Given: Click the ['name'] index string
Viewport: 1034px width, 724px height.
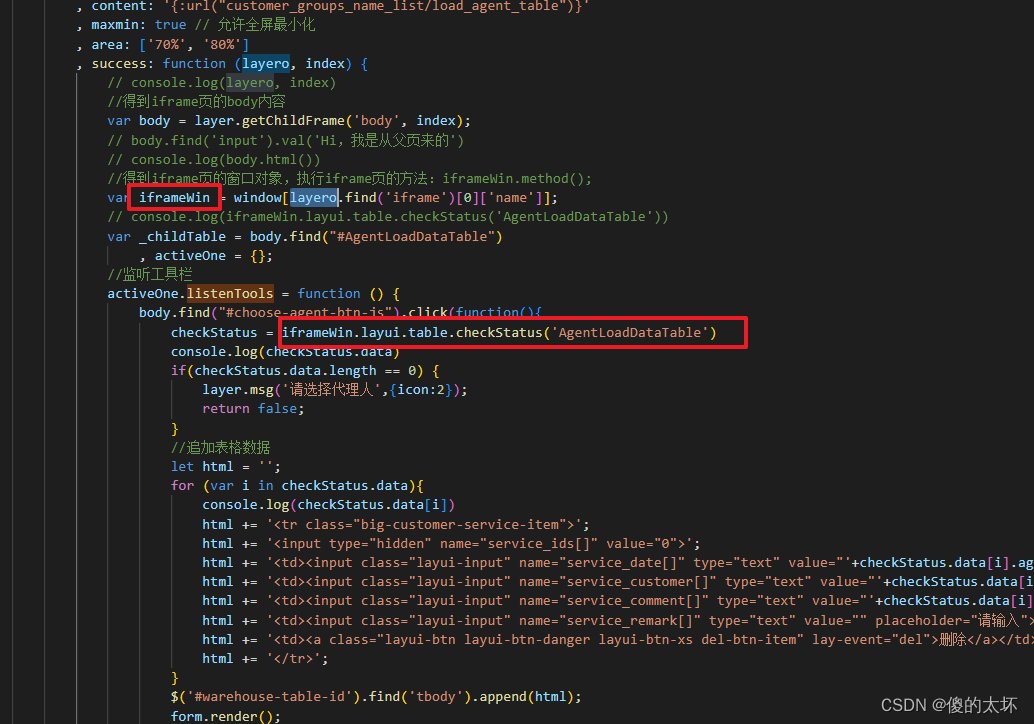Looking at the screenshot, I should tap(511, 198).
